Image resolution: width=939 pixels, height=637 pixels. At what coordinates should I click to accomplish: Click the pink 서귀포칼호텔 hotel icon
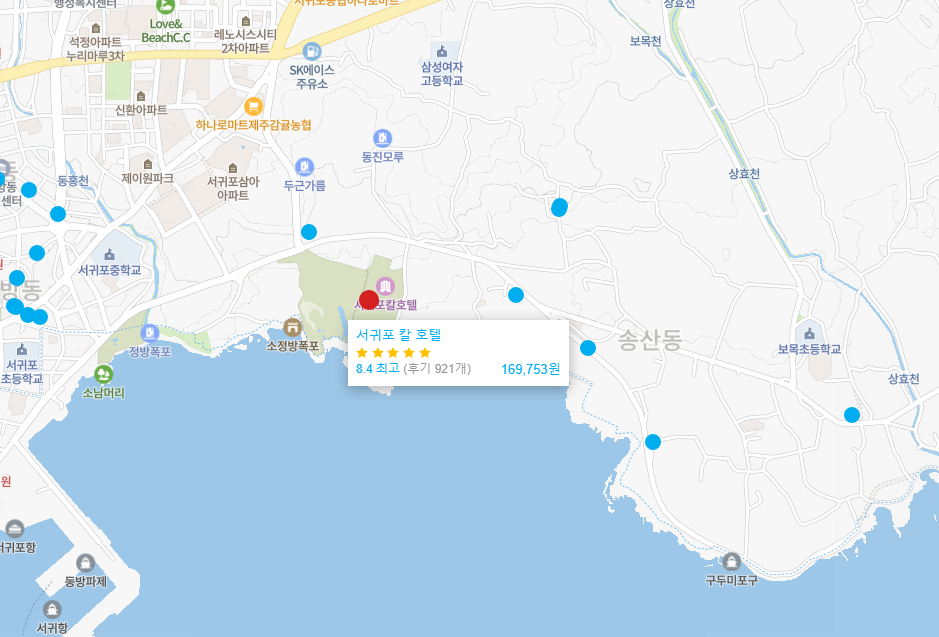point(385,286)
